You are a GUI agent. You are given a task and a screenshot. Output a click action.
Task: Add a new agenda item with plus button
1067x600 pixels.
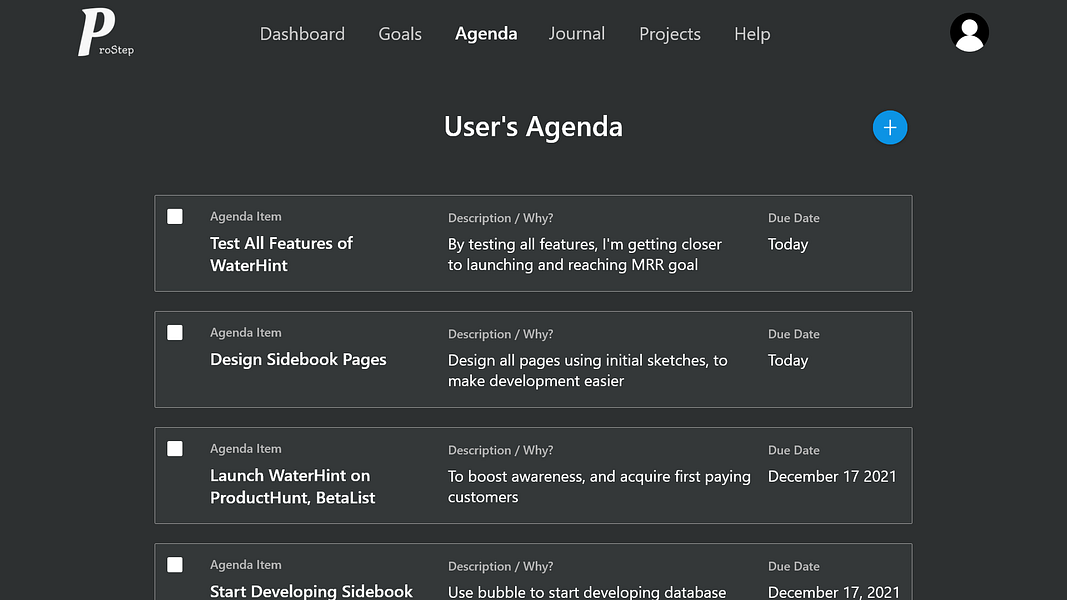coord(889,127)
